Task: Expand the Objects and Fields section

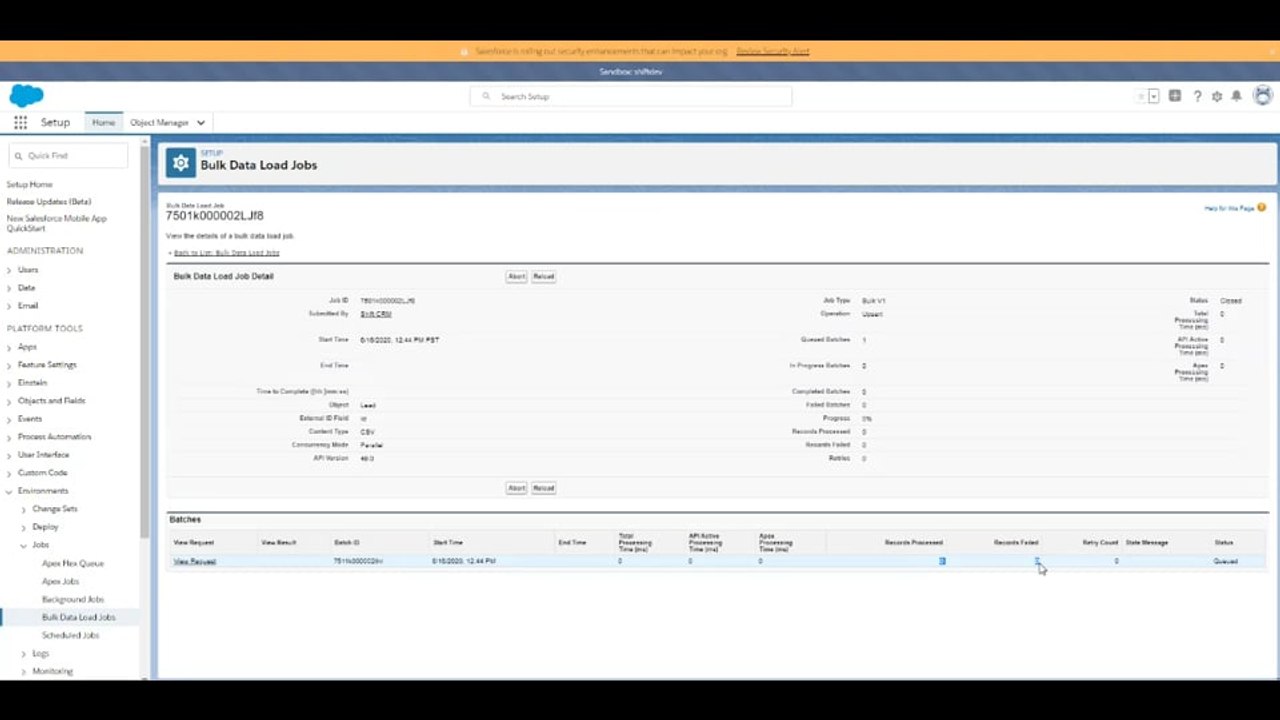Action: click(9, 401)
